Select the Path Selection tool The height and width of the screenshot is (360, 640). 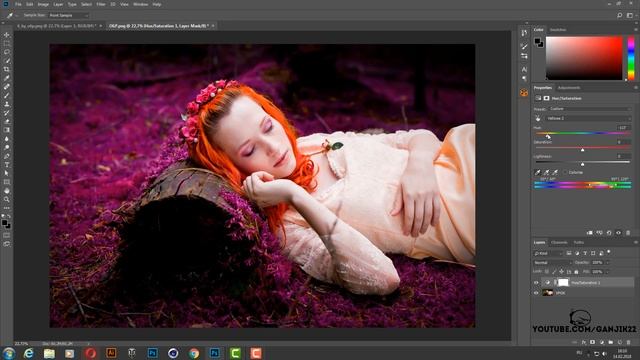(7, 173)
